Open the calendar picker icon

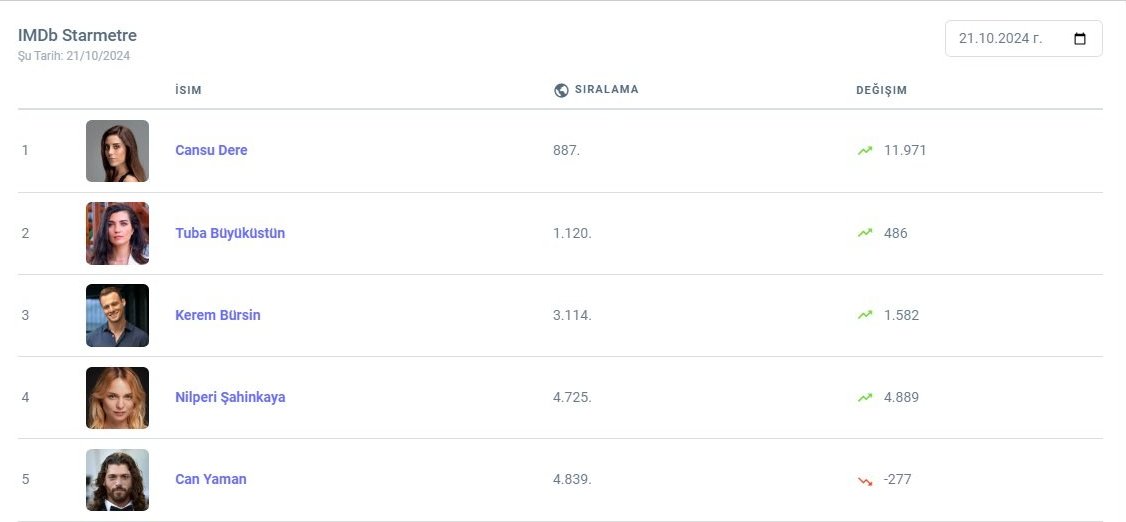coord(1080,39)
